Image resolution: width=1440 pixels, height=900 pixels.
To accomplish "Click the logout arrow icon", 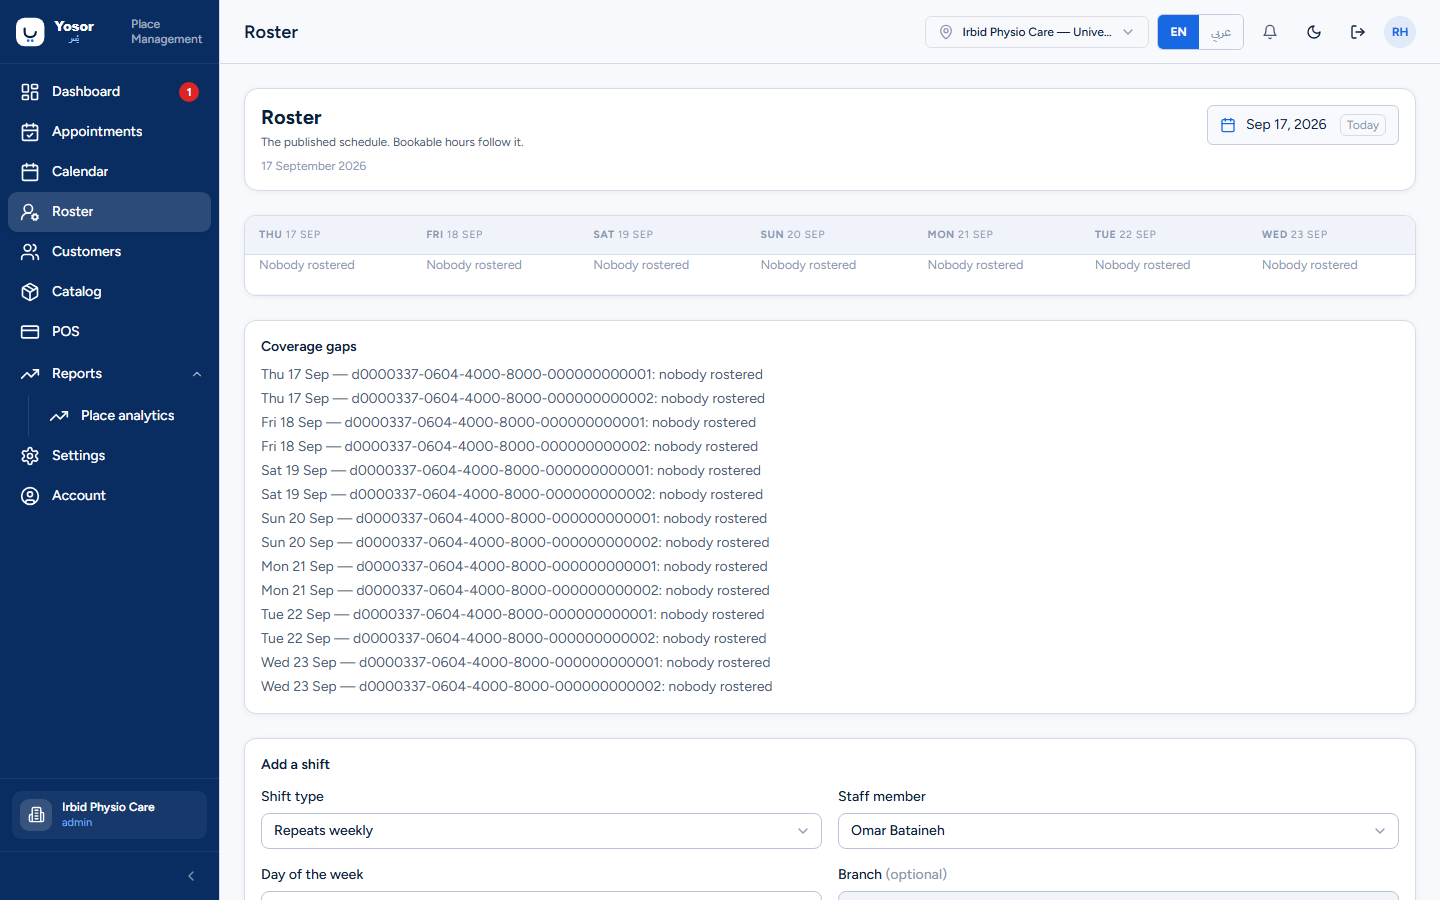I will (x=1358, y=32).
